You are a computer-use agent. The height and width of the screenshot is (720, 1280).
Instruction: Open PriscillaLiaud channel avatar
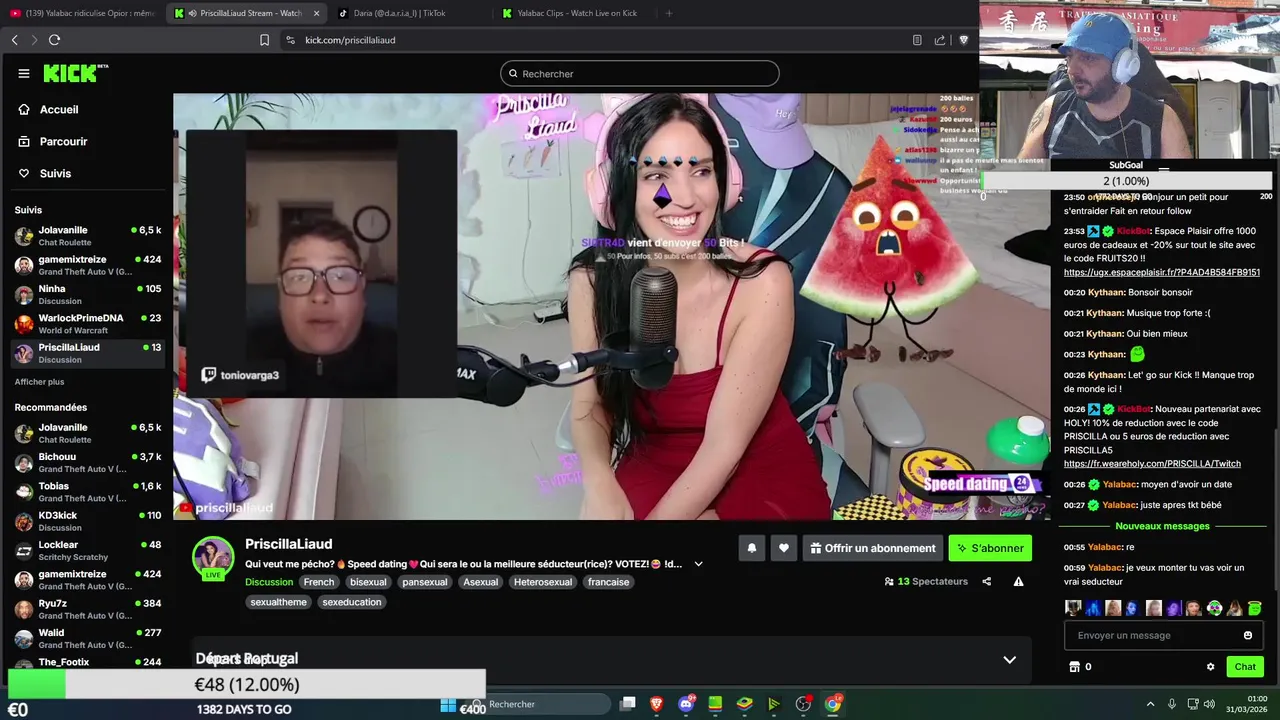[x=213, y=558]
